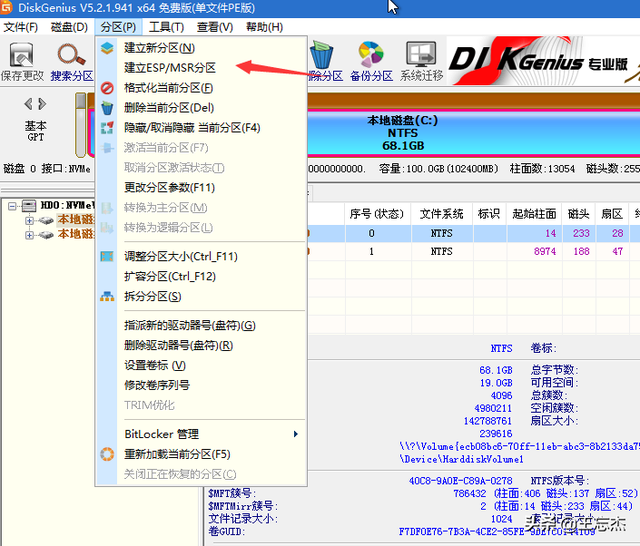Open the 查看(V) menu
The image size is (640, 546).
pyautogui.click(x=215, y=27)
